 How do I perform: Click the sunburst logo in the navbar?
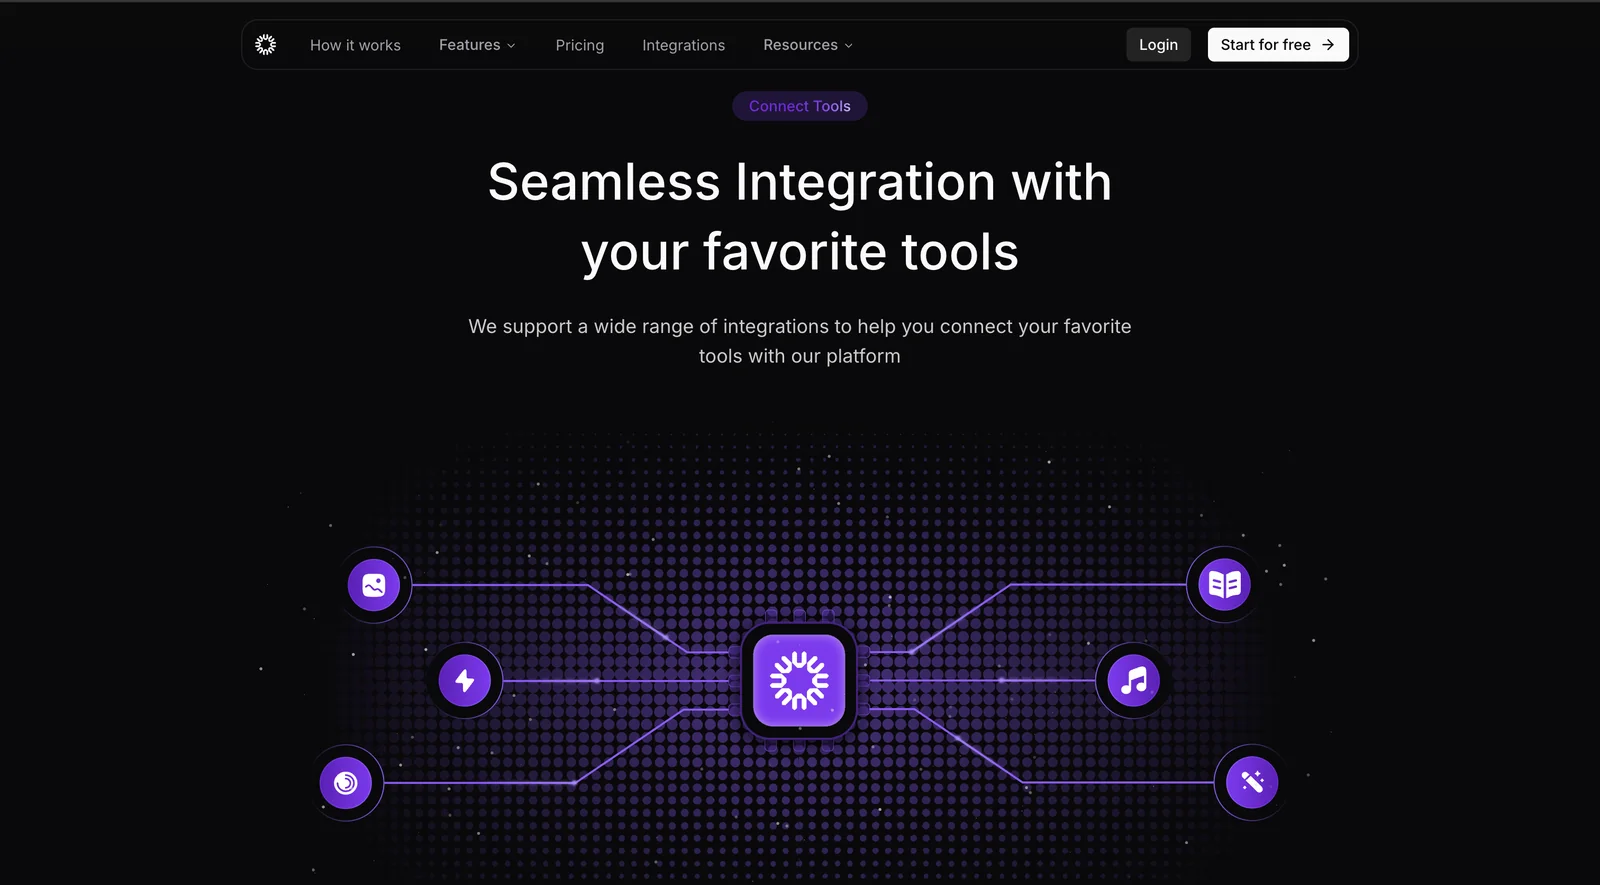click(265, 45)
